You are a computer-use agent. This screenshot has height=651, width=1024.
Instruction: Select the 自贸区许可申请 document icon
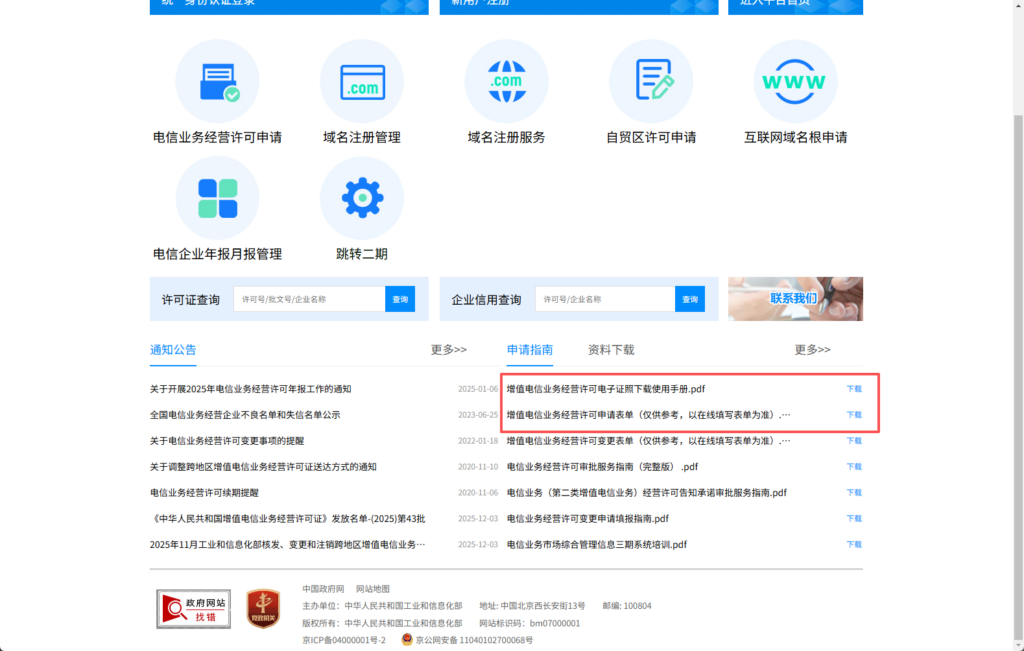coord(651,81)
